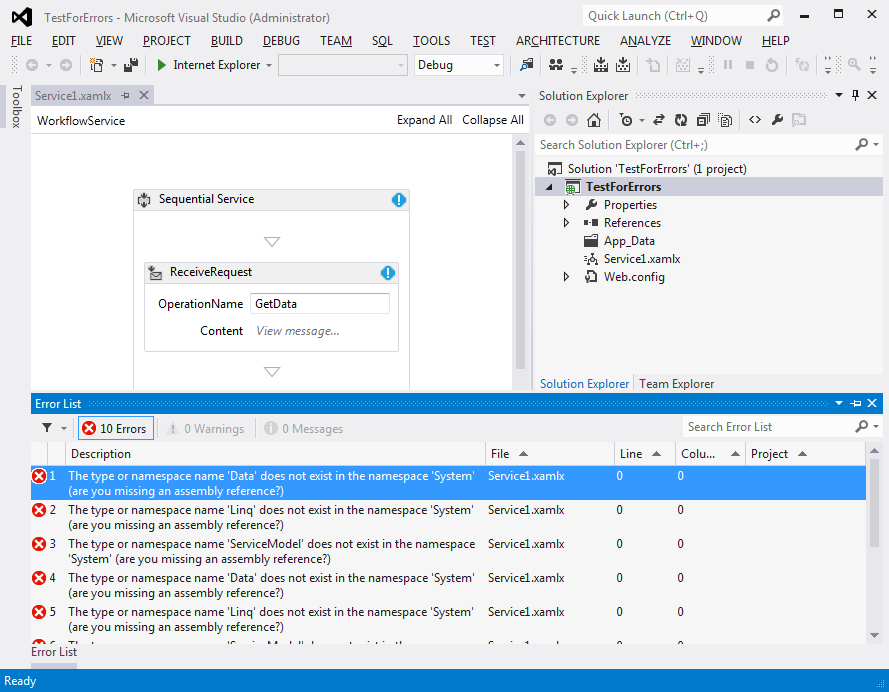Click Collapse All in workflow designer

point(493,120)
